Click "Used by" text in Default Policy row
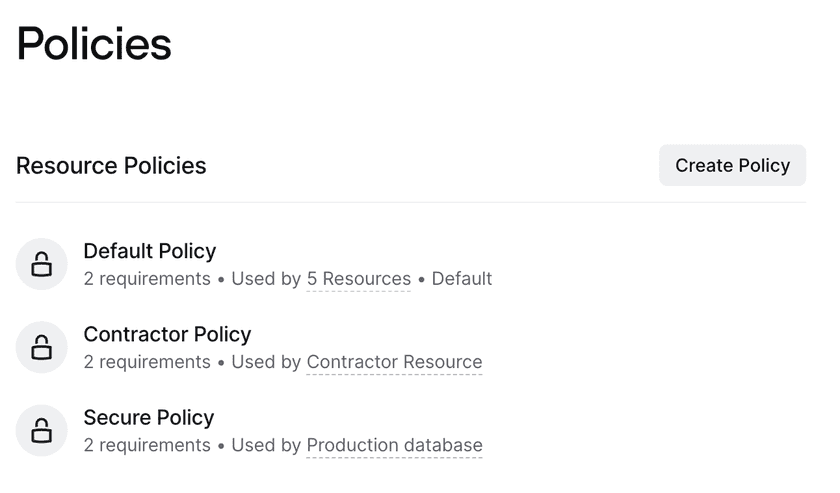Screen dimensions: 840x493 click(x=266, y=279)
